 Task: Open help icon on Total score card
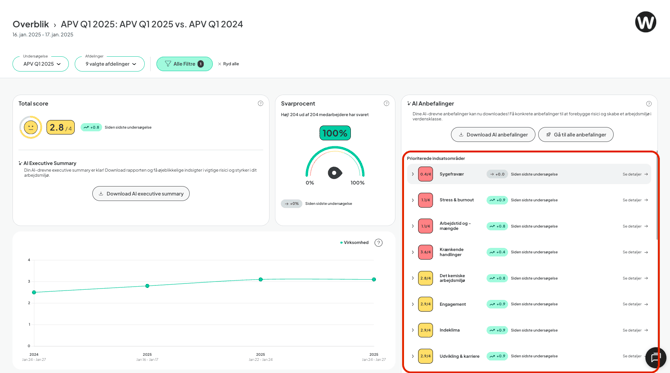pos(260,103)
